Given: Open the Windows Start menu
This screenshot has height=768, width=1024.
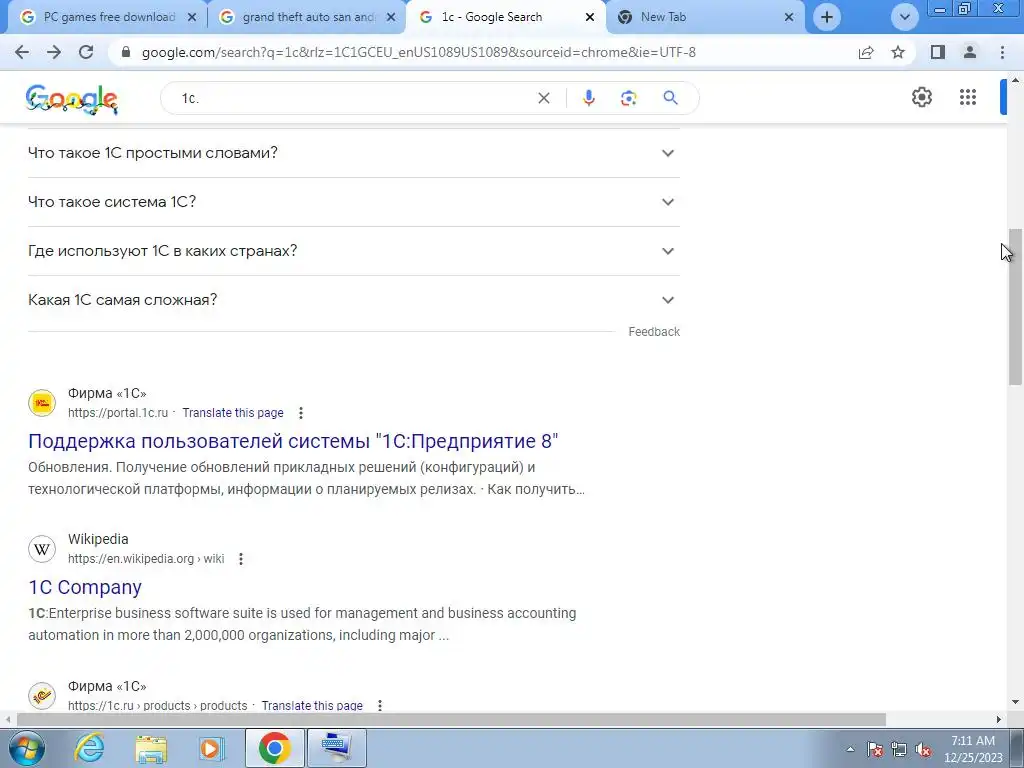Looking at the screenshot, I should pyautogui.click(x=25, y=748).
